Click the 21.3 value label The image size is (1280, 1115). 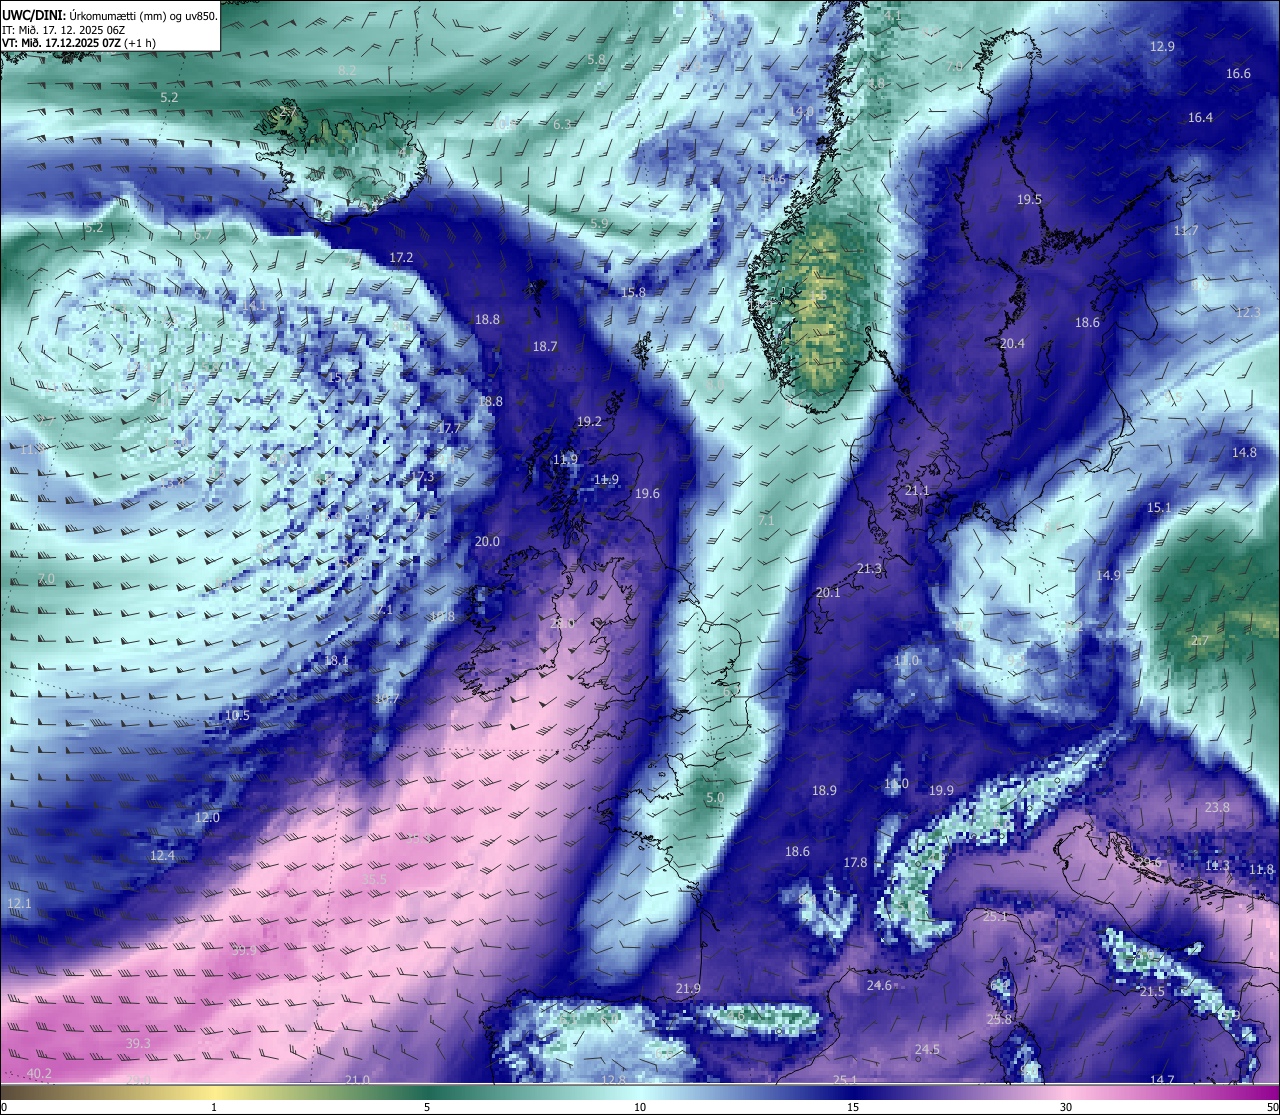point(870,568)
